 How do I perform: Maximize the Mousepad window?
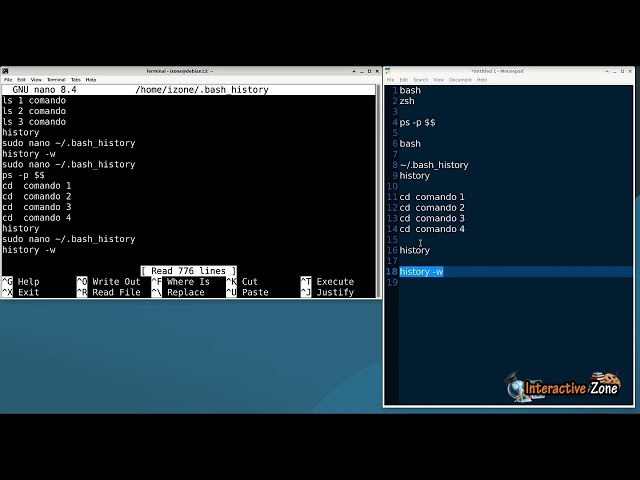click(622, 71)
